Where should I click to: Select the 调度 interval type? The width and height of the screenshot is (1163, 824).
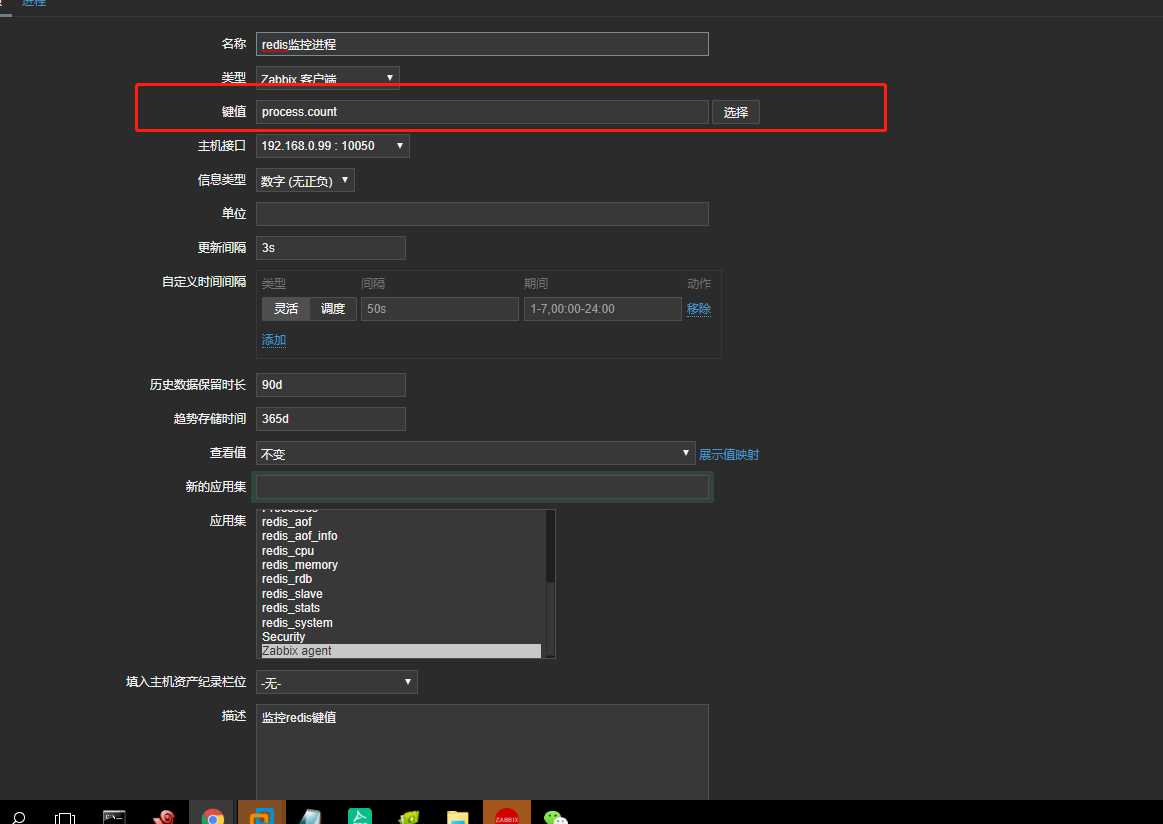coord(333,309)
